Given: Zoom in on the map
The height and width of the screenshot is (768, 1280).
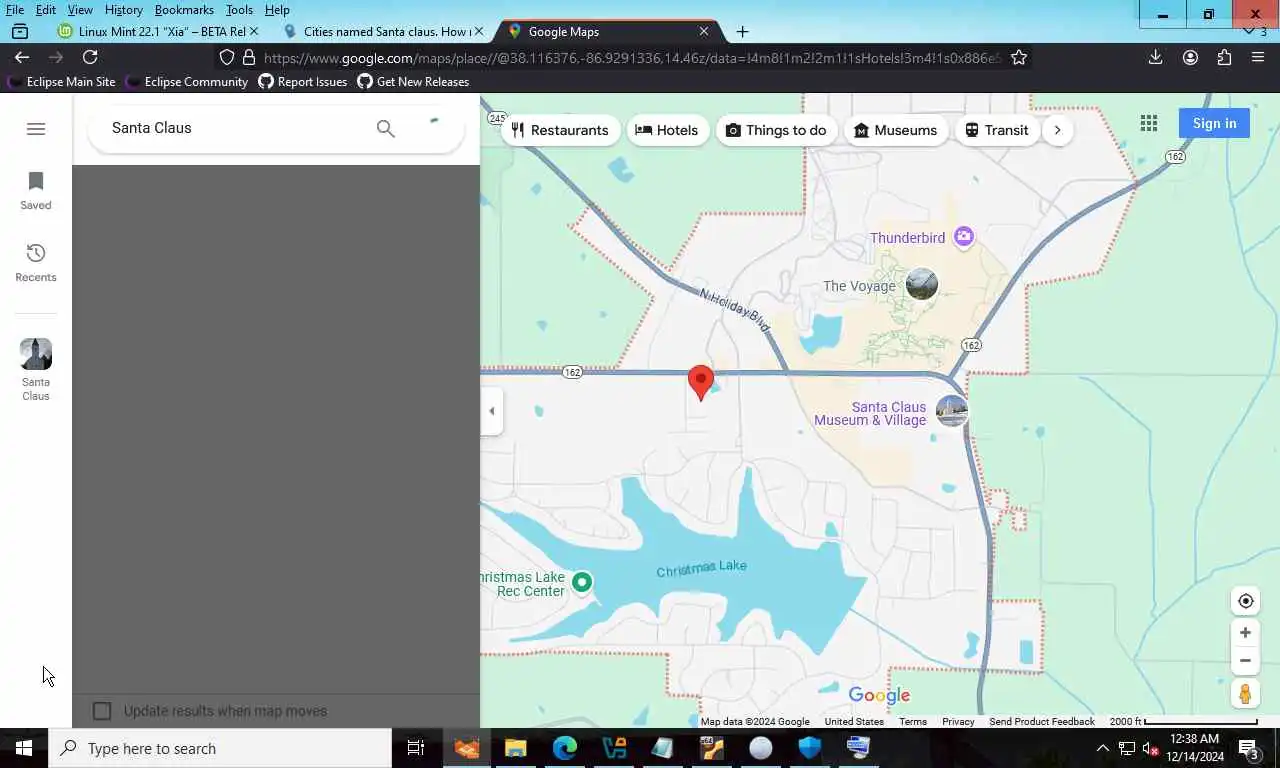Looking at the screenshot, I should coord(1245,632).
